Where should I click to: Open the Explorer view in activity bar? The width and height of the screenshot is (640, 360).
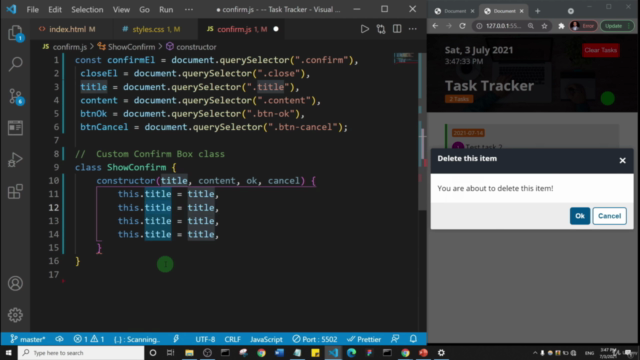coord(15,33)
